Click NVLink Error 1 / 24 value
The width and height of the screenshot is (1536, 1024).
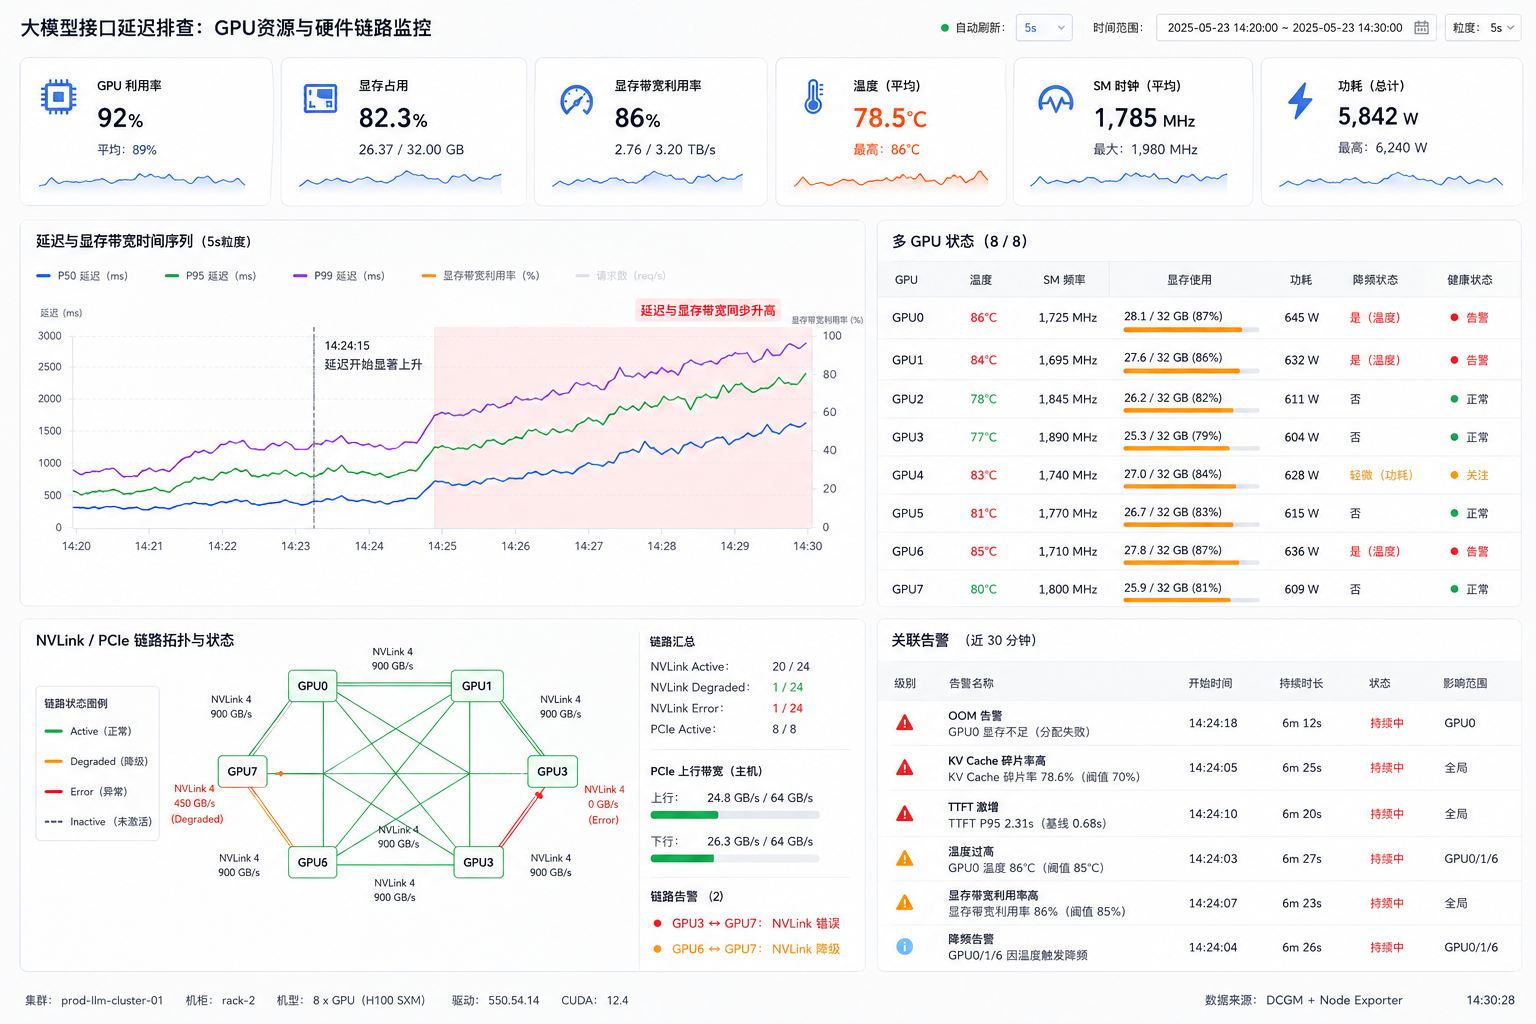[x=788, y=709]
